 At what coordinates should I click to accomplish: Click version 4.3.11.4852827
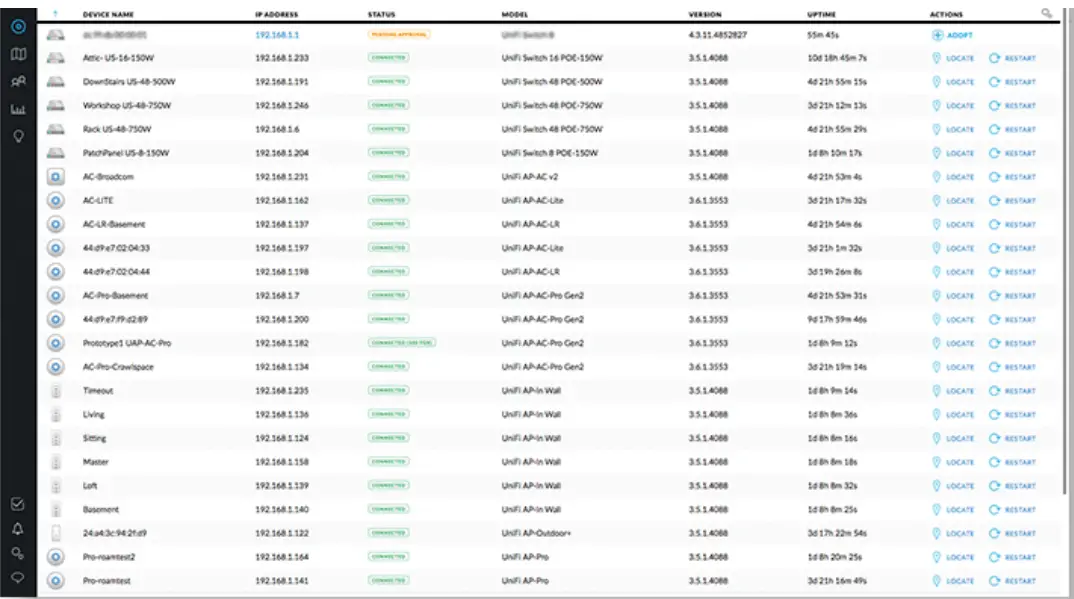point(717,35)
